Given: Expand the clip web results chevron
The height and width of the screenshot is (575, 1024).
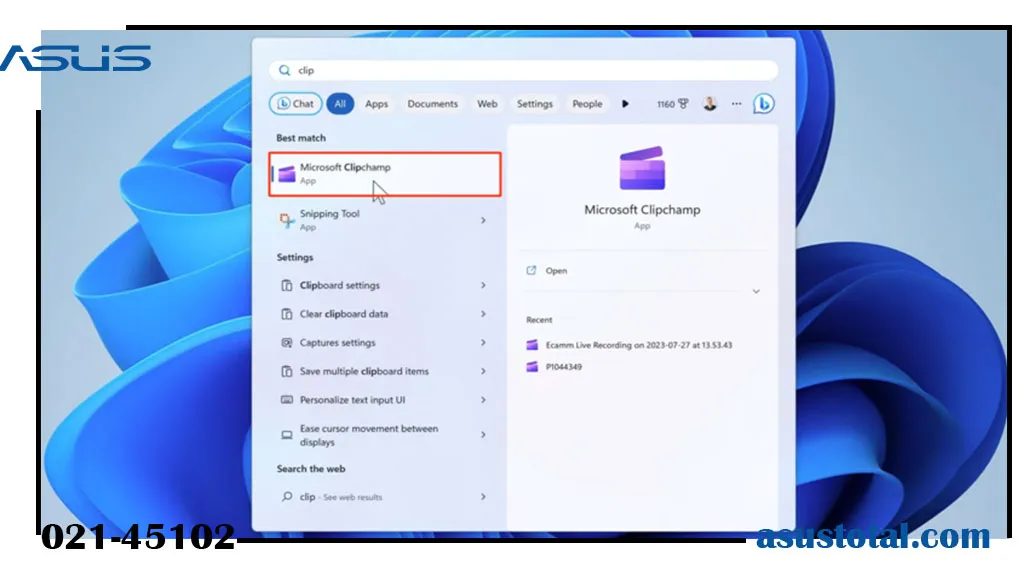Looking at the screenshot, I should (483, 497).
